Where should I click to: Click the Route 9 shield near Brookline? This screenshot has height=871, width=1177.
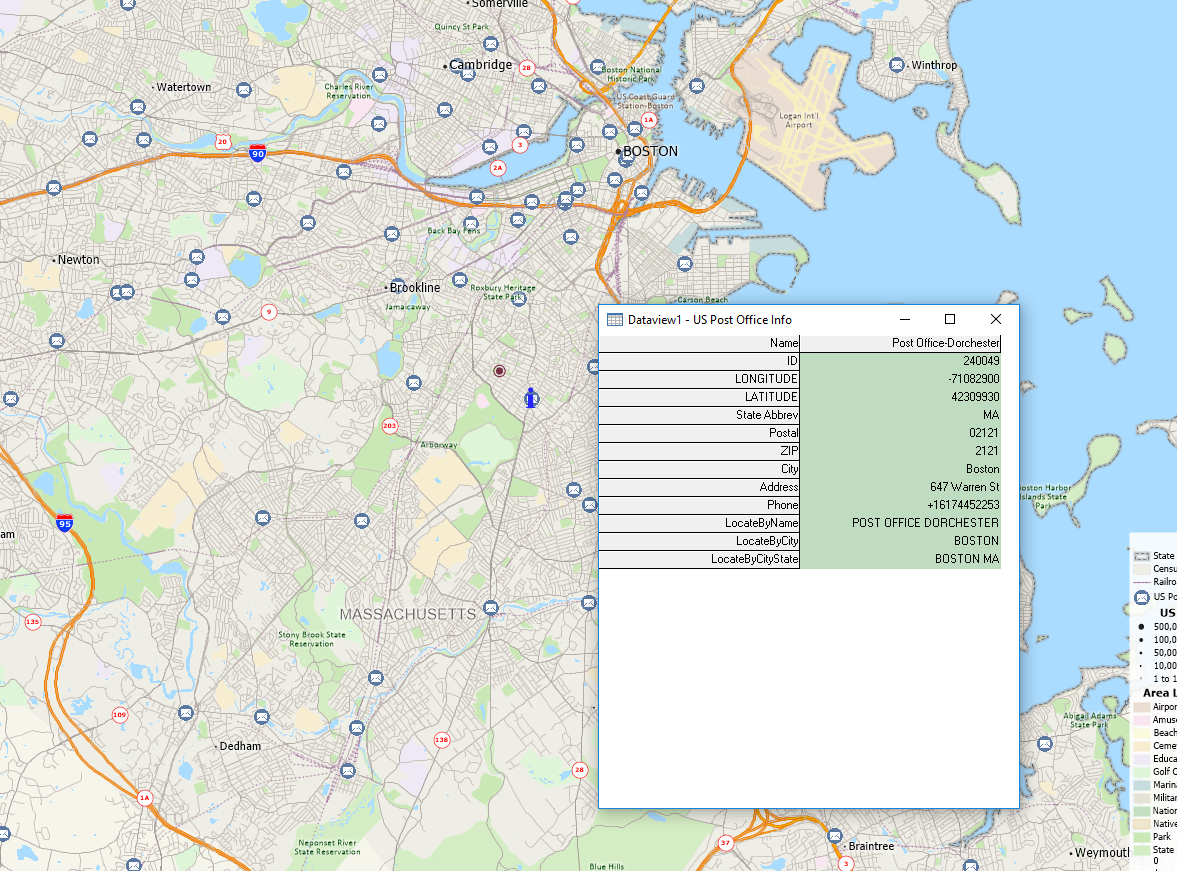coord(268,312)
